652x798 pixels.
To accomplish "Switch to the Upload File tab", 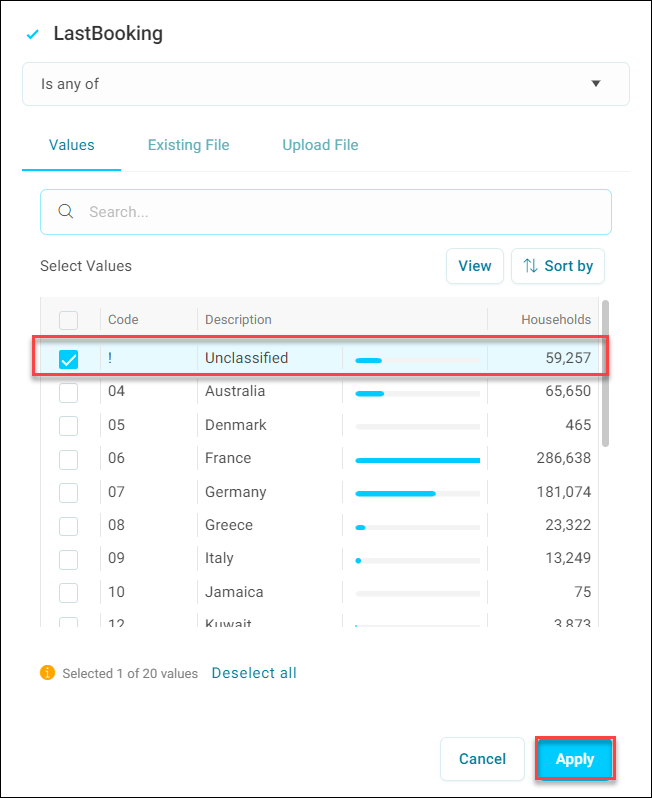I will click(320, 145).
